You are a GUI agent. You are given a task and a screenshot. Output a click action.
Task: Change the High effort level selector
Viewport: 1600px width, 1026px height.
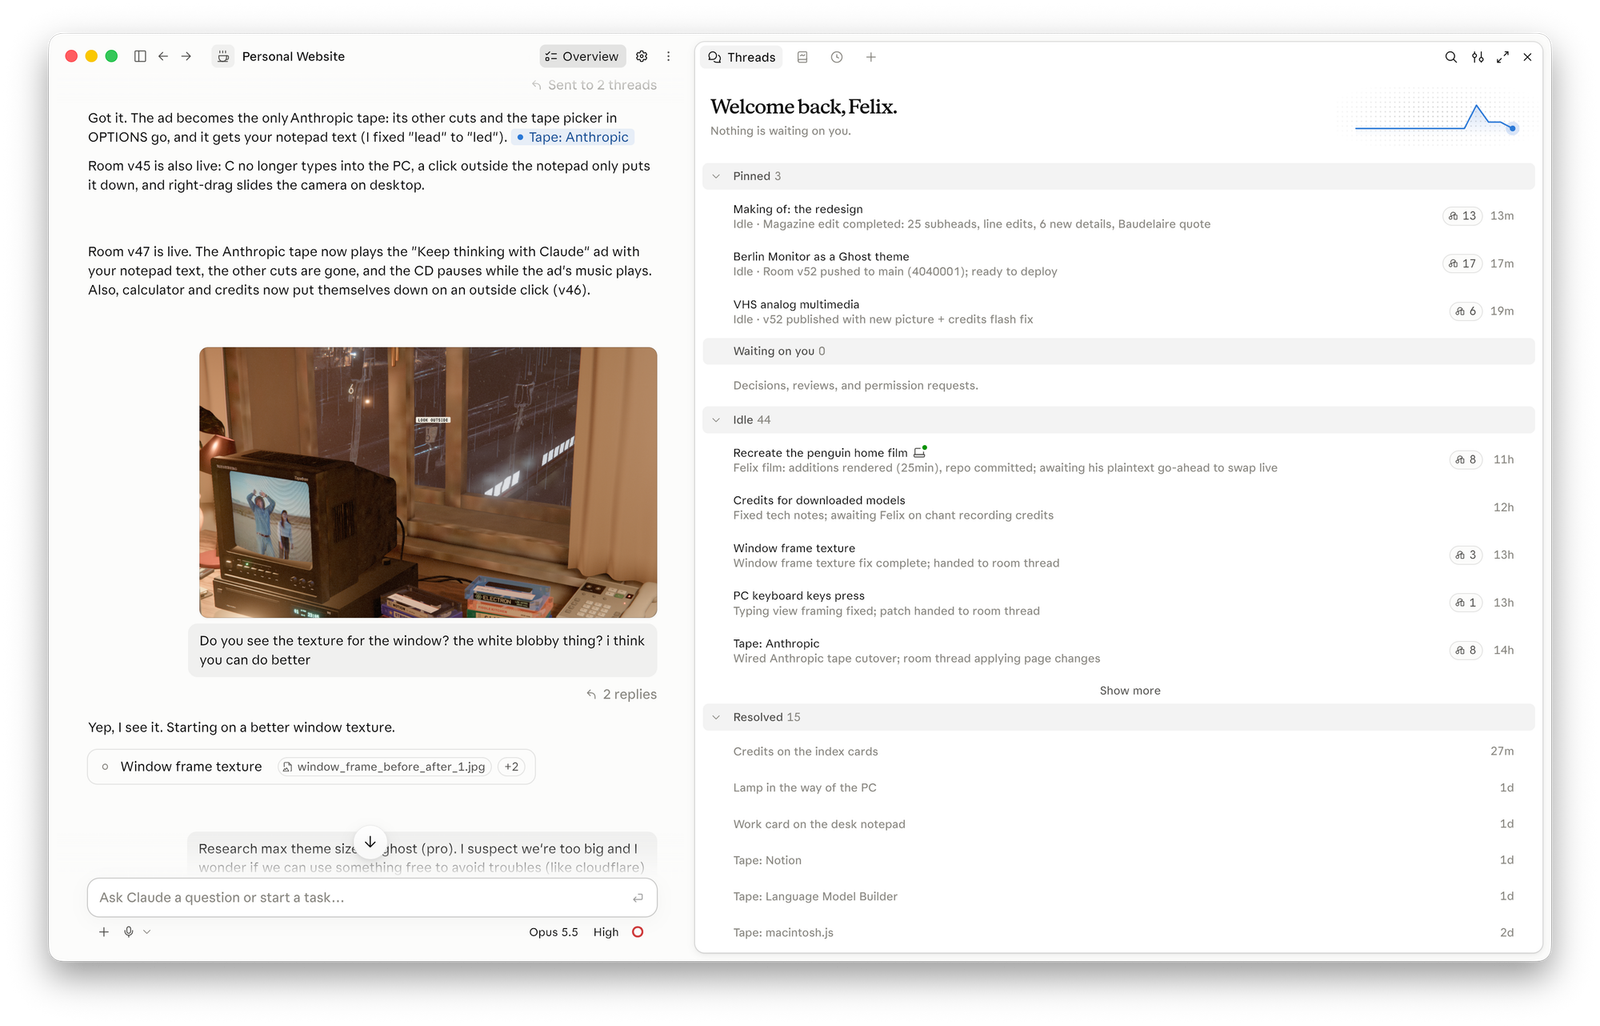tap(606, 932)
